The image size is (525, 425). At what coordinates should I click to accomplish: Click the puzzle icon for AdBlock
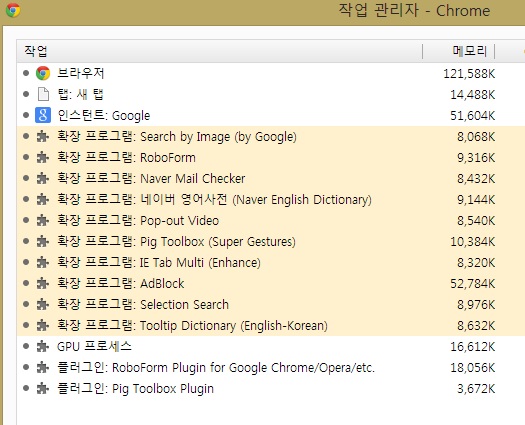43,283
